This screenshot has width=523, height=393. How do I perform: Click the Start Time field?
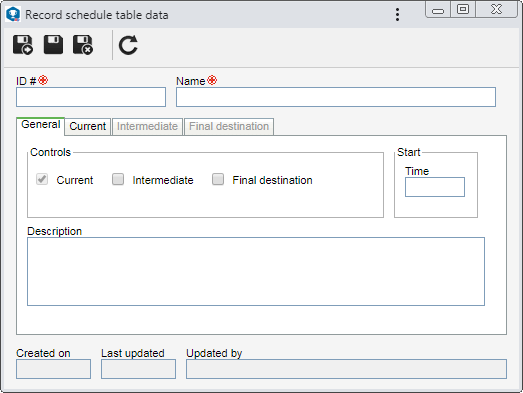click(x=435, y=187)
